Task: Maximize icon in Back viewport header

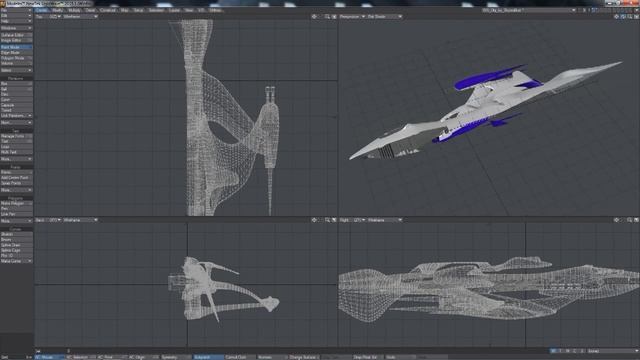Action: (x=334, y=220)
